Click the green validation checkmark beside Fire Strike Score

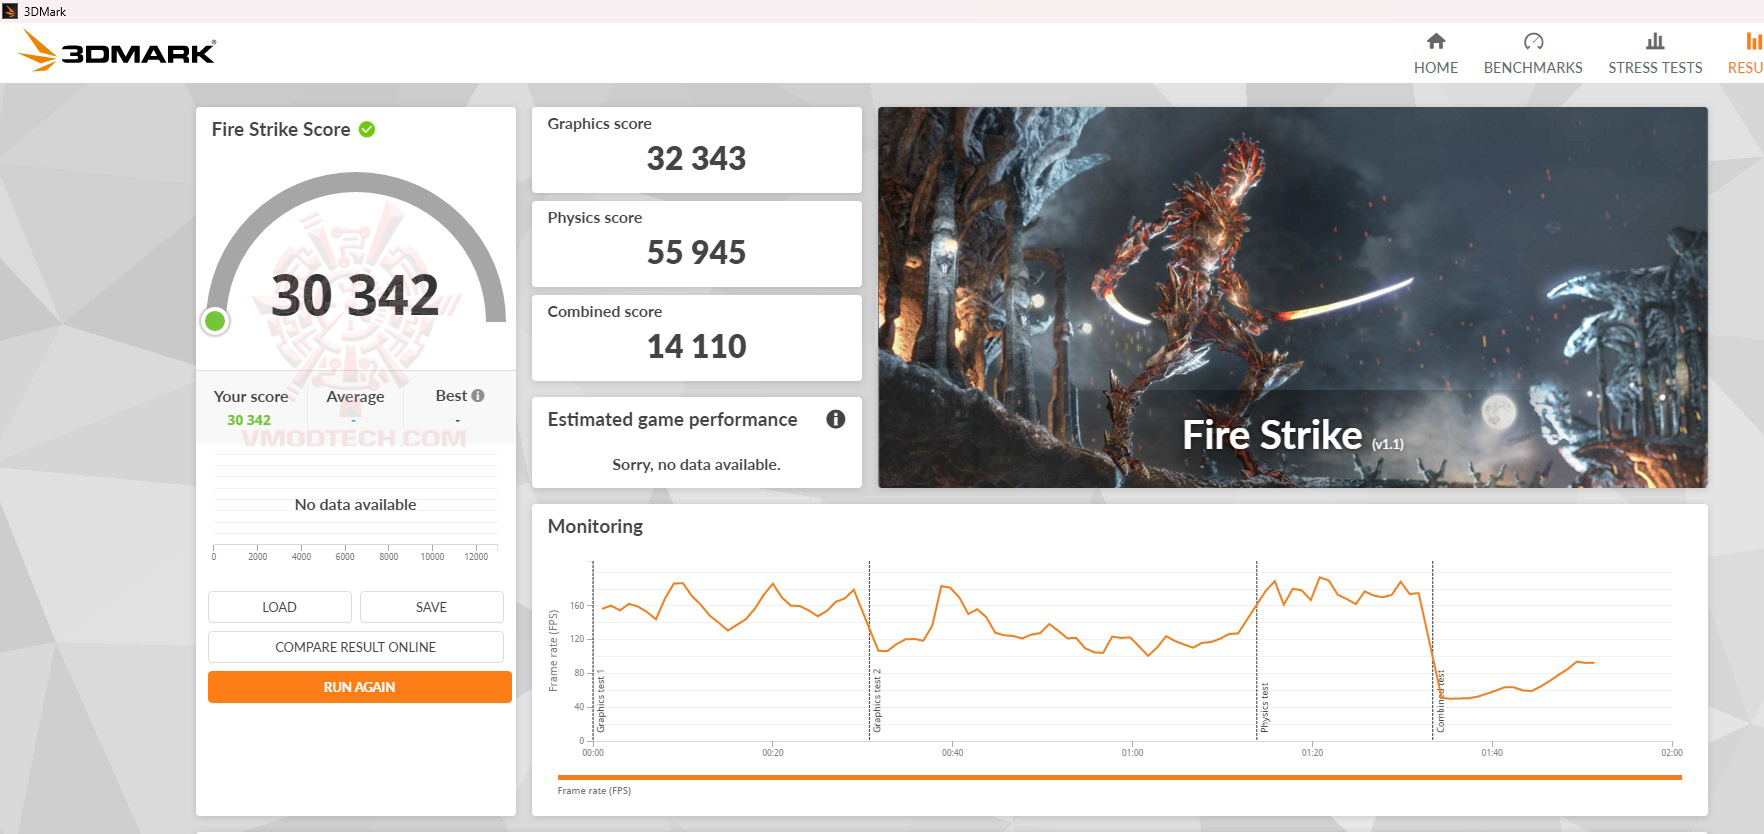[367, 129]
